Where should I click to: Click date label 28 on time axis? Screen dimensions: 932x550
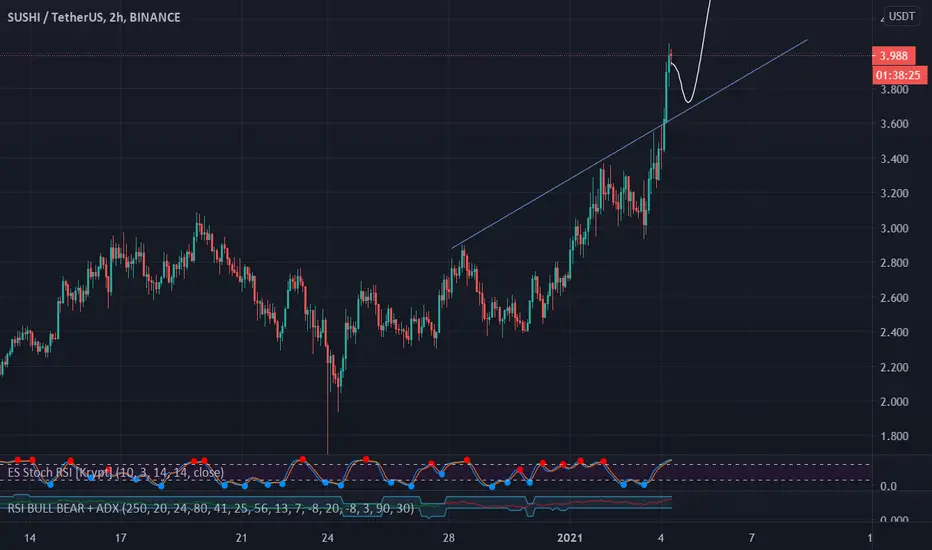pos(449,538)
